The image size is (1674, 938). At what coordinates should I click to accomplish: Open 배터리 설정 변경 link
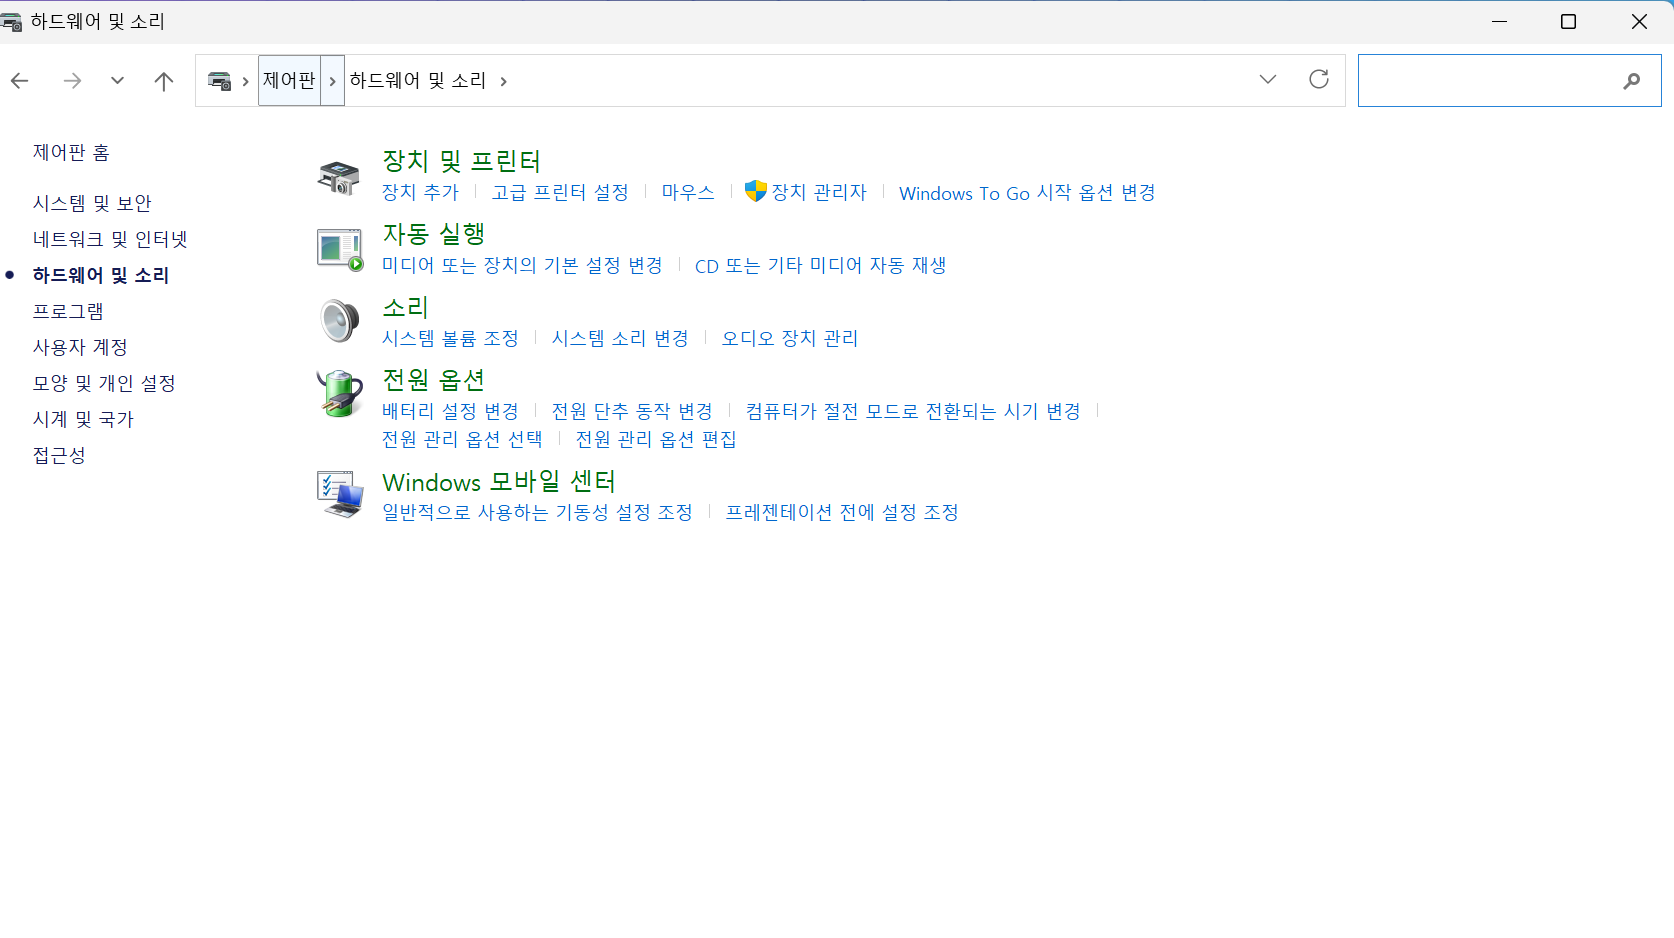tap(450, 410)
